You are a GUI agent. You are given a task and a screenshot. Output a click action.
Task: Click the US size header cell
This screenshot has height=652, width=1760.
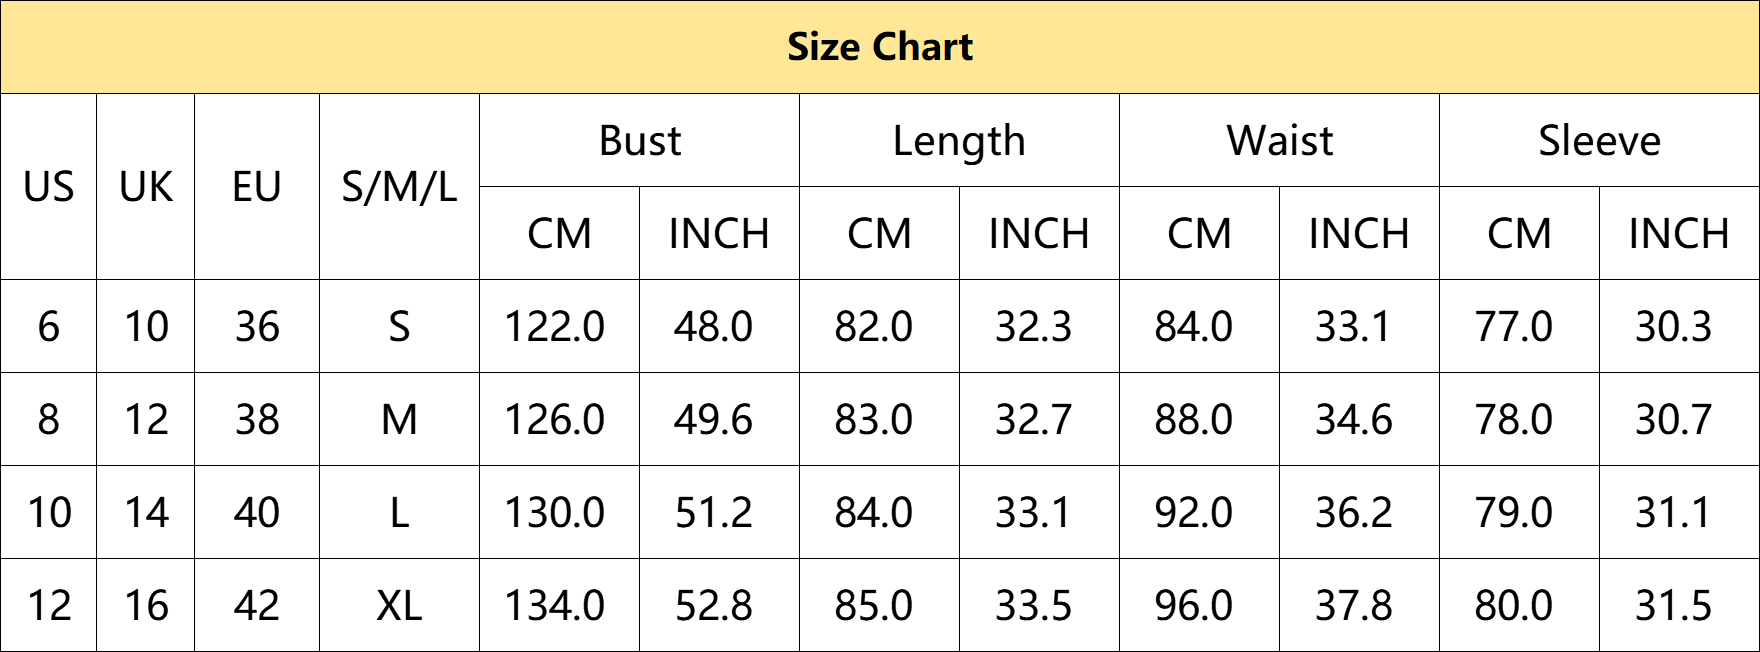48,187
